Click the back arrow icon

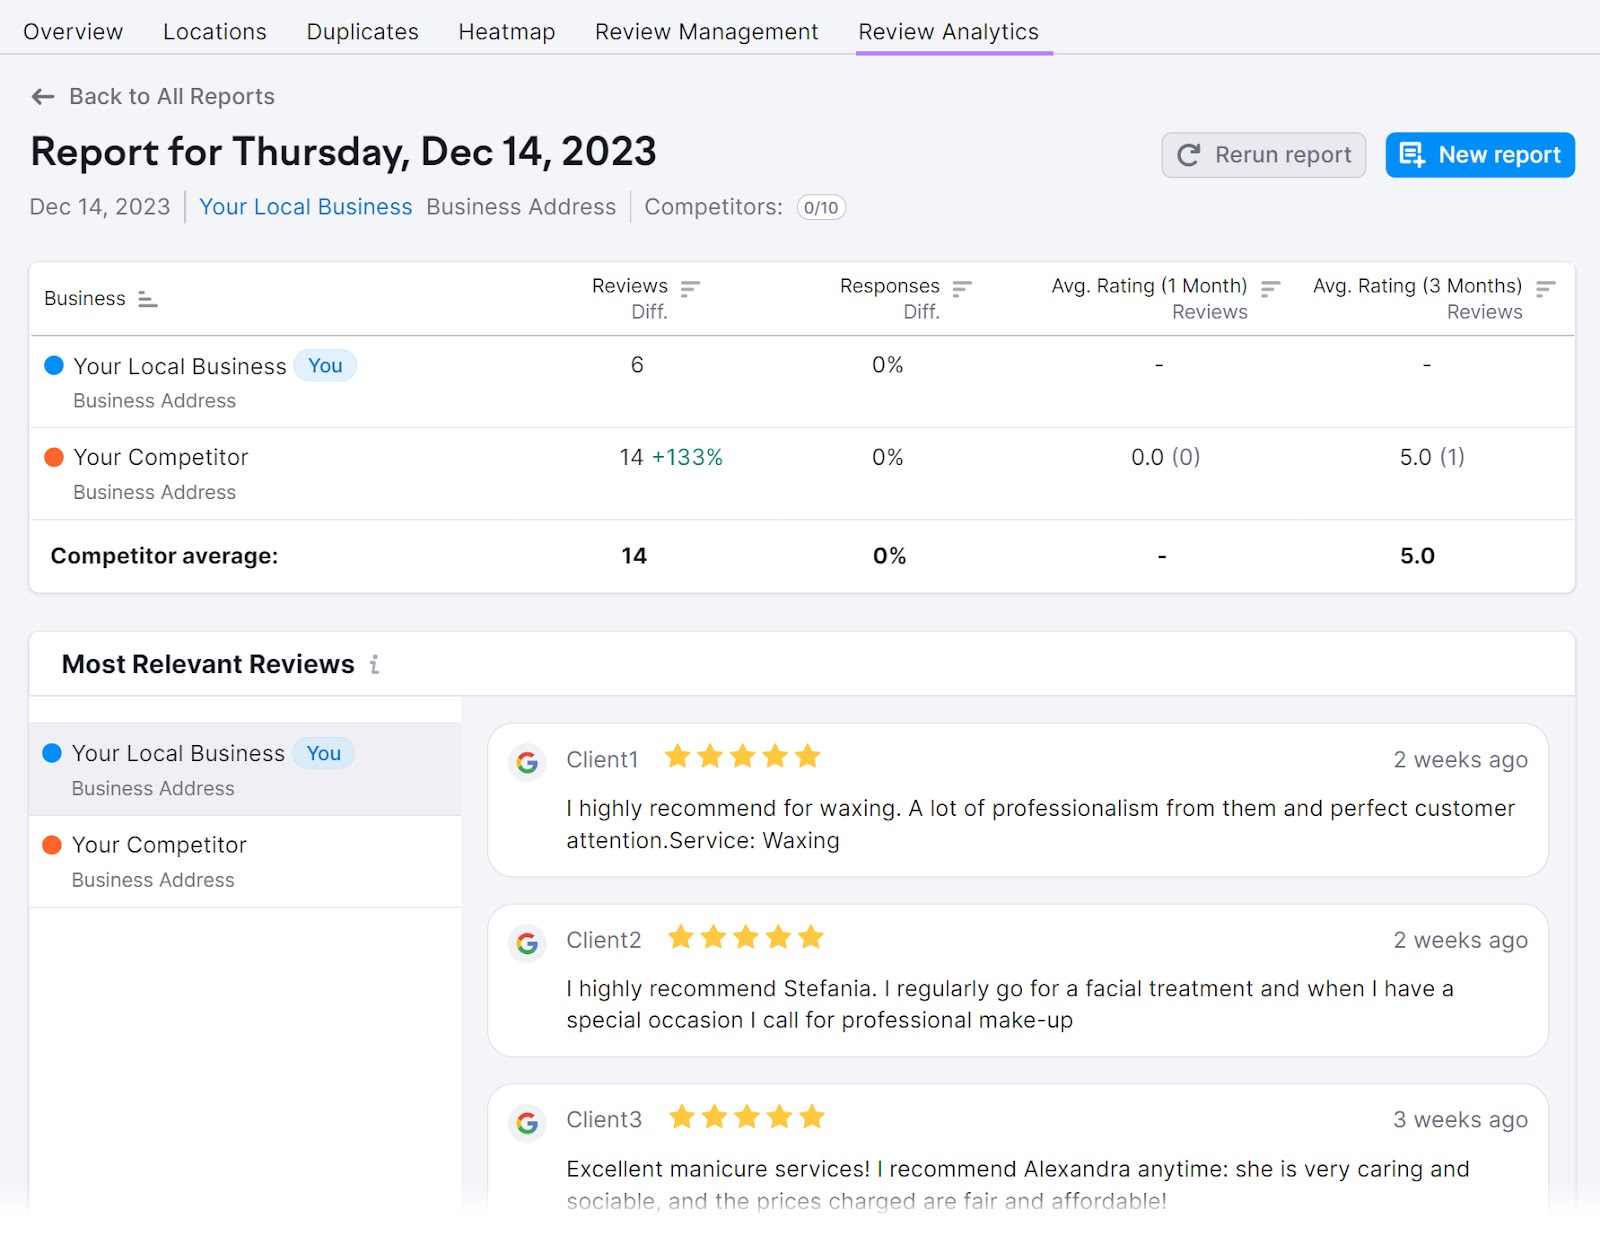(x=42, y=96)
